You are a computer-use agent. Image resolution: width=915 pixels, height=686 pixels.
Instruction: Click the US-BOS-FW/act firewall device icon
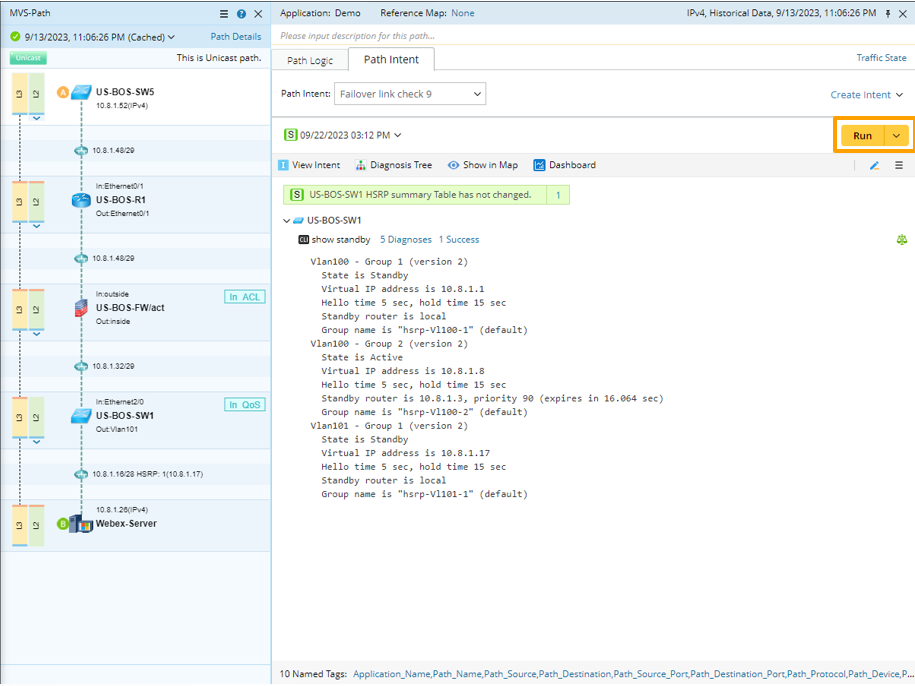[81, 308]
